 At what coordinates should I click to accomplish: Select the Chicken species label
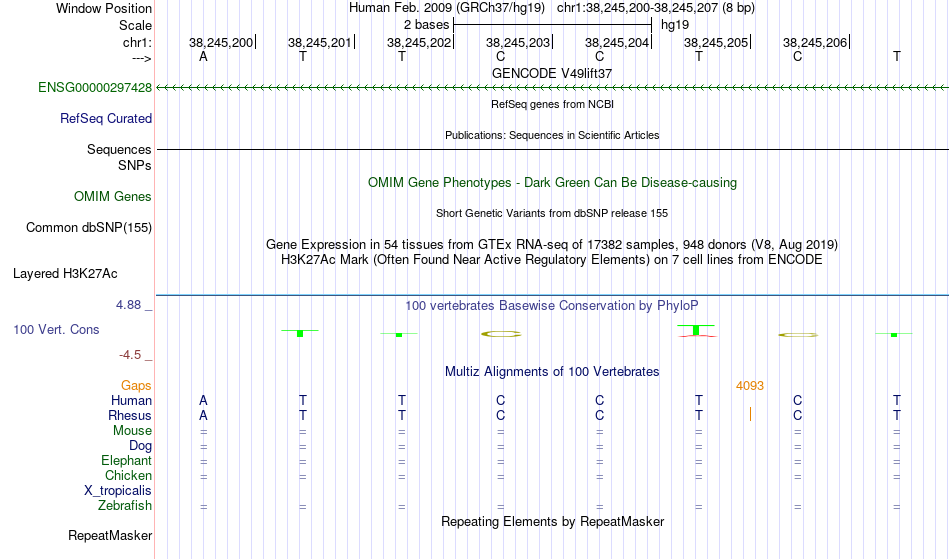tap(128, 476)
